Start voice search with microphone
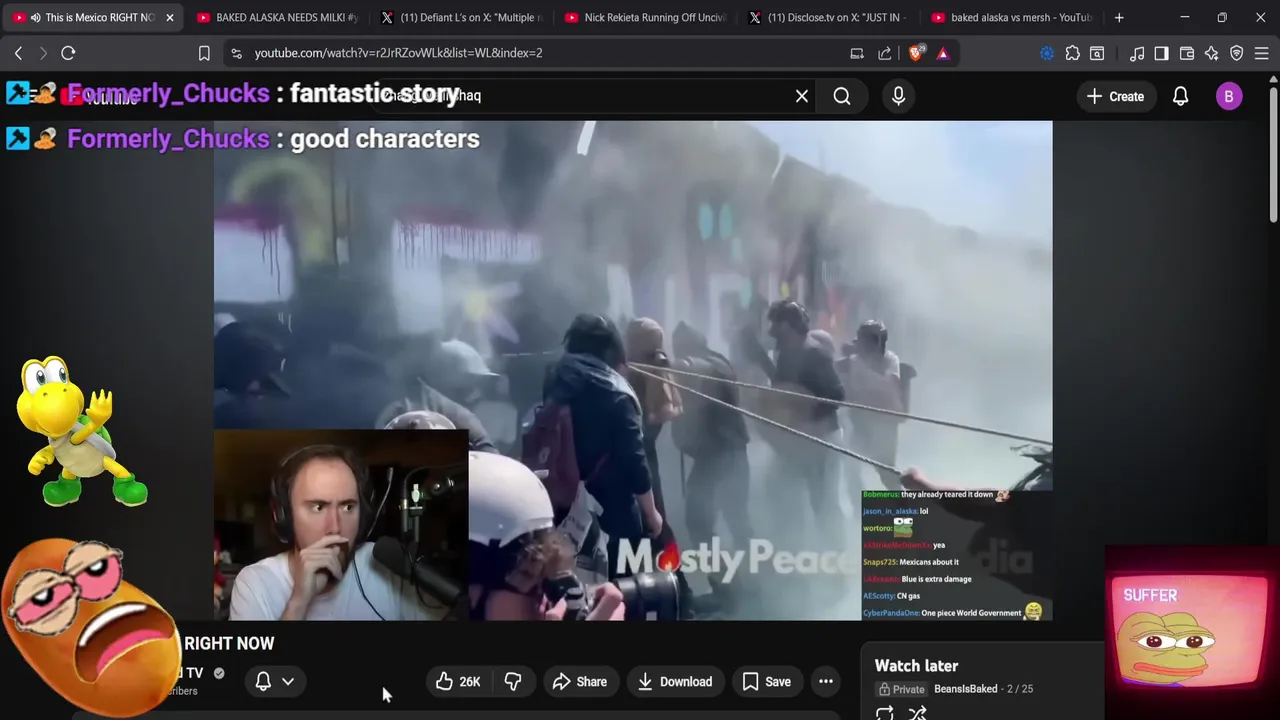Screen dimensions: 1280x720 898,96
